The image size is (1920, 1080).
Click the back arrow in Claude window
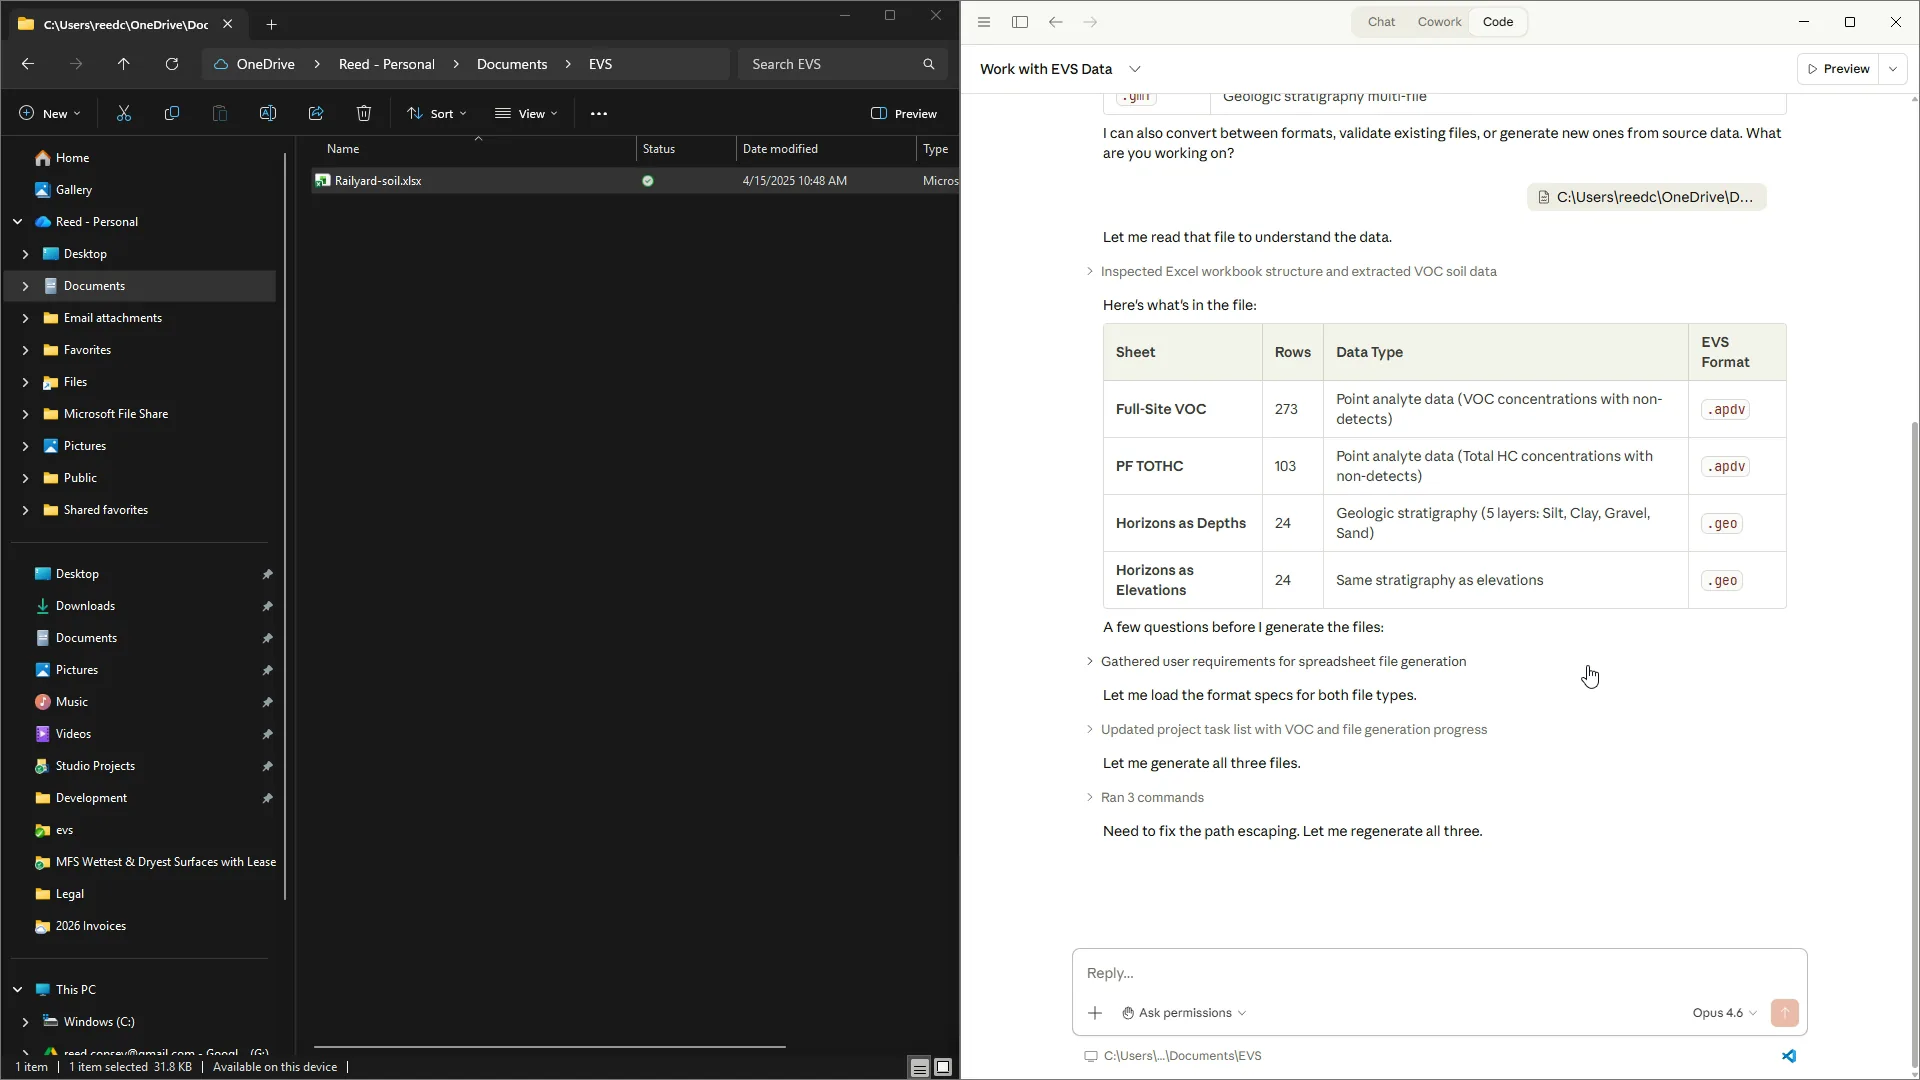pyautogui.click(x=1056, y=22)
